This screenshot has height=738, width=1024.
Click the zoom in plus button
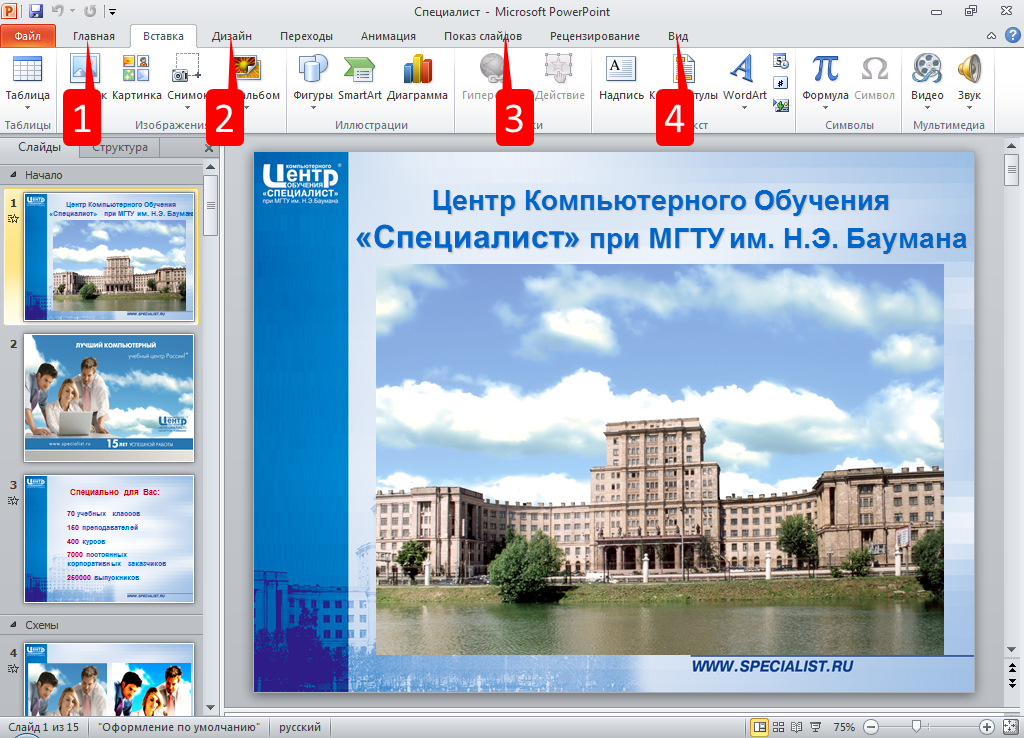point(987,727)
